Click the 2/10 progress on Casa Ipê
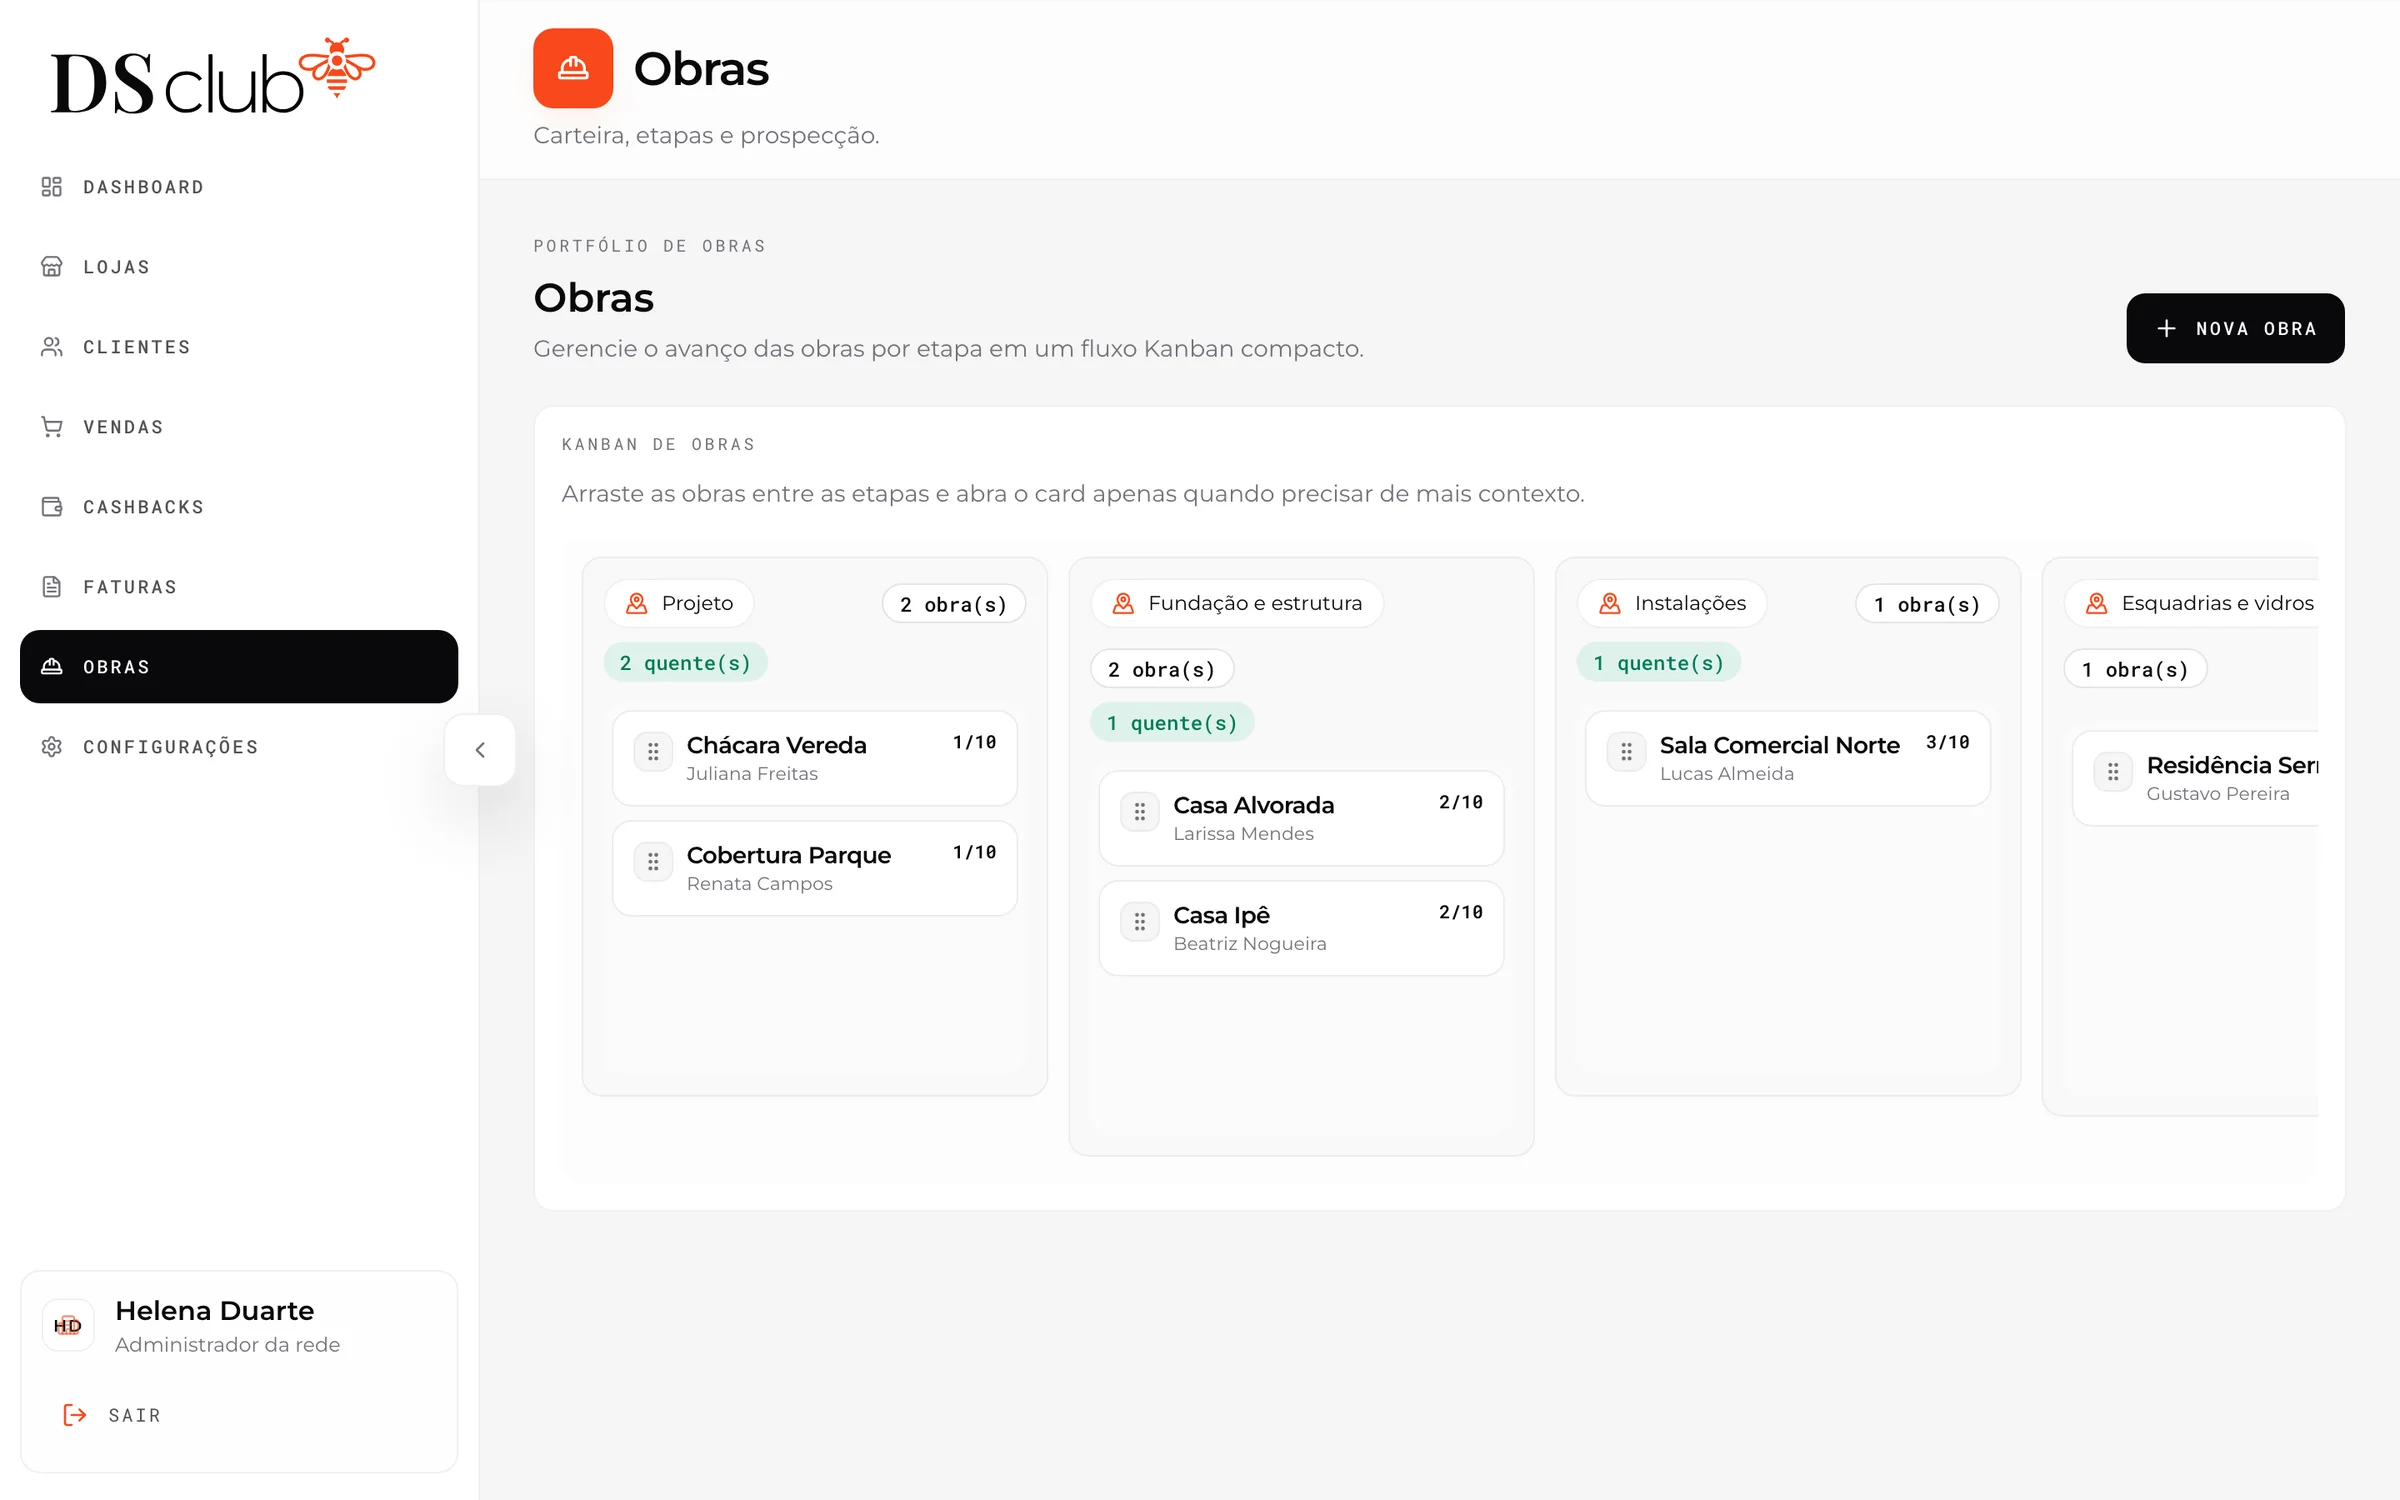 click(x=1461, y=913)
